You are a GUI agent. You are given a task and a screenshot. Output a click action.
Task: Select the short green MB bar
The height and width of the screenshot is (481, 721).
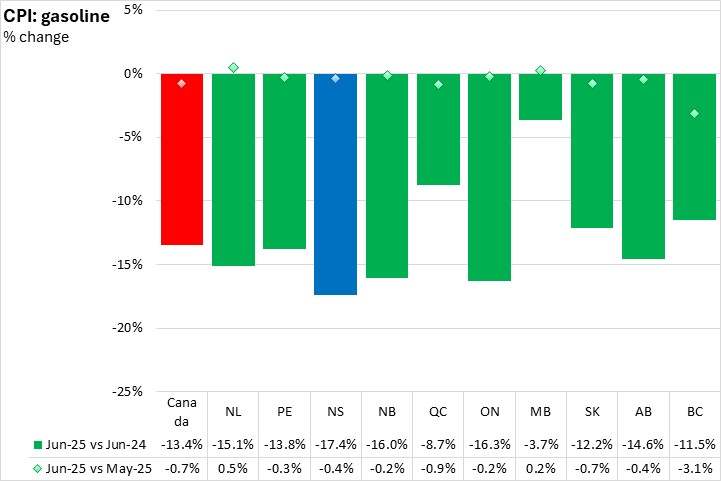point(541,97)
